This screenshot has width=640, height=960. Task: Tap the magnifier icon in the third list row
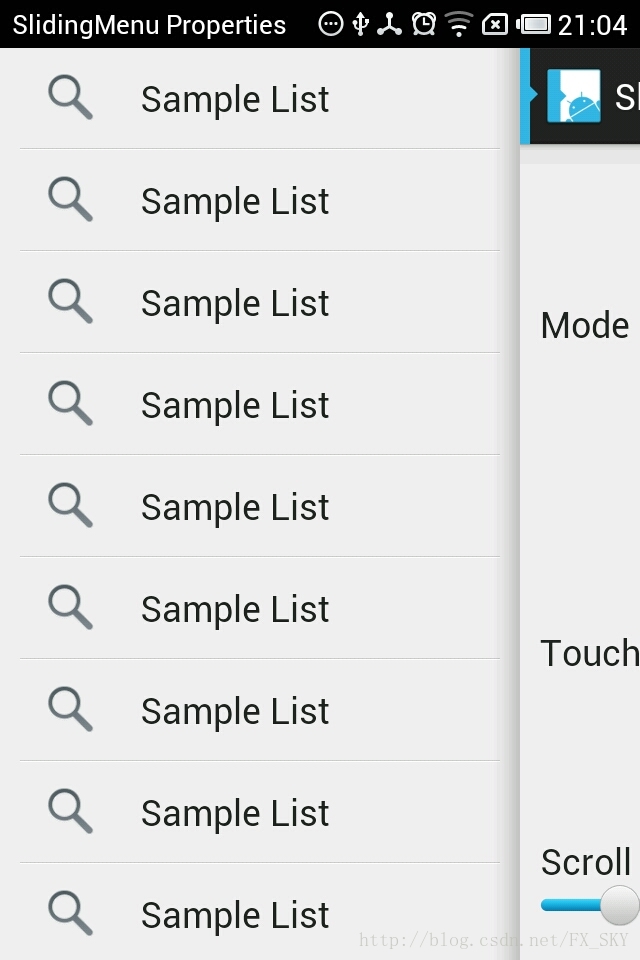(x=70, y=303)
